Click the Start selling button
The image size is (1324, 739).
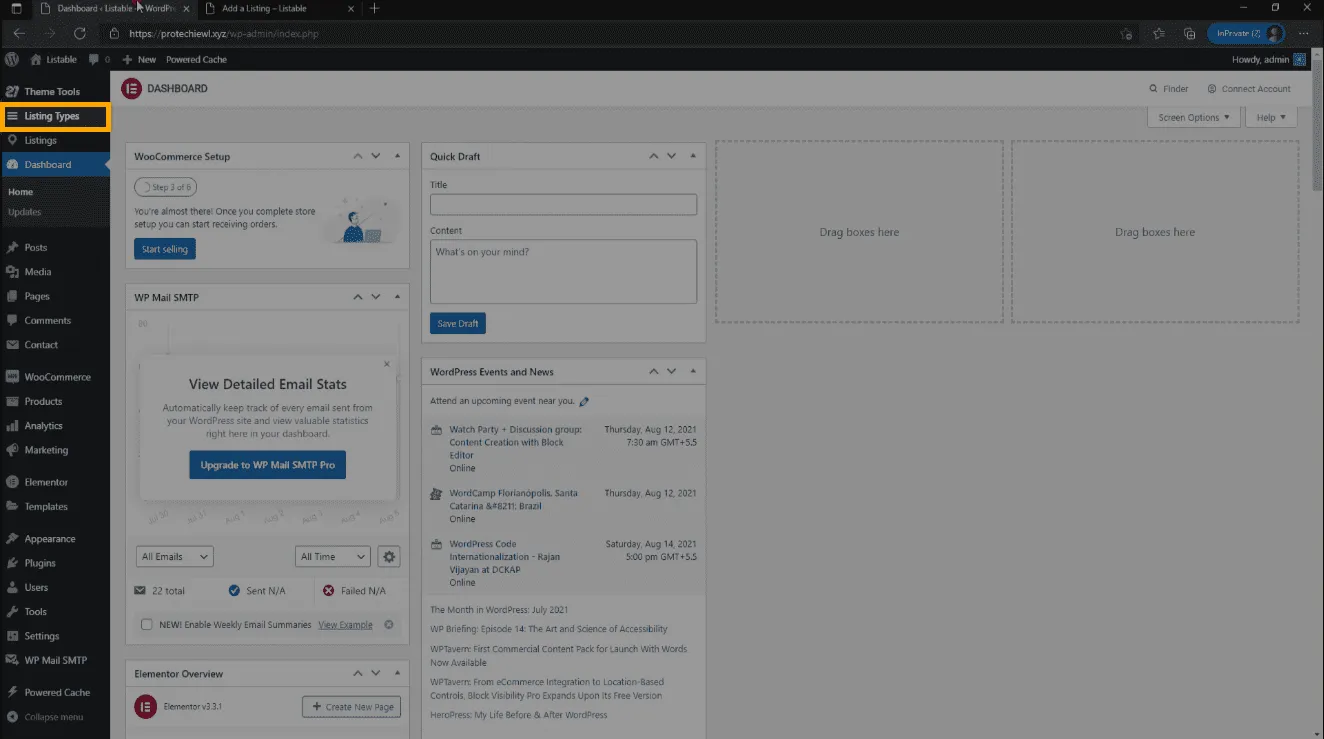click(x=165, y=249)
